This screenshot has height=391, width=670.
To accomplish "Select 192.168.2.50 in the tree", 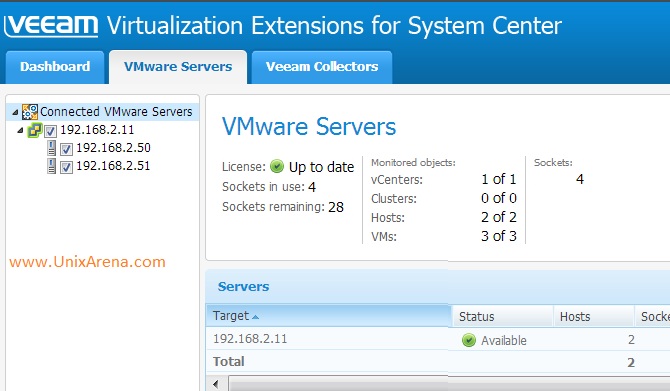I will coord(113,148).
